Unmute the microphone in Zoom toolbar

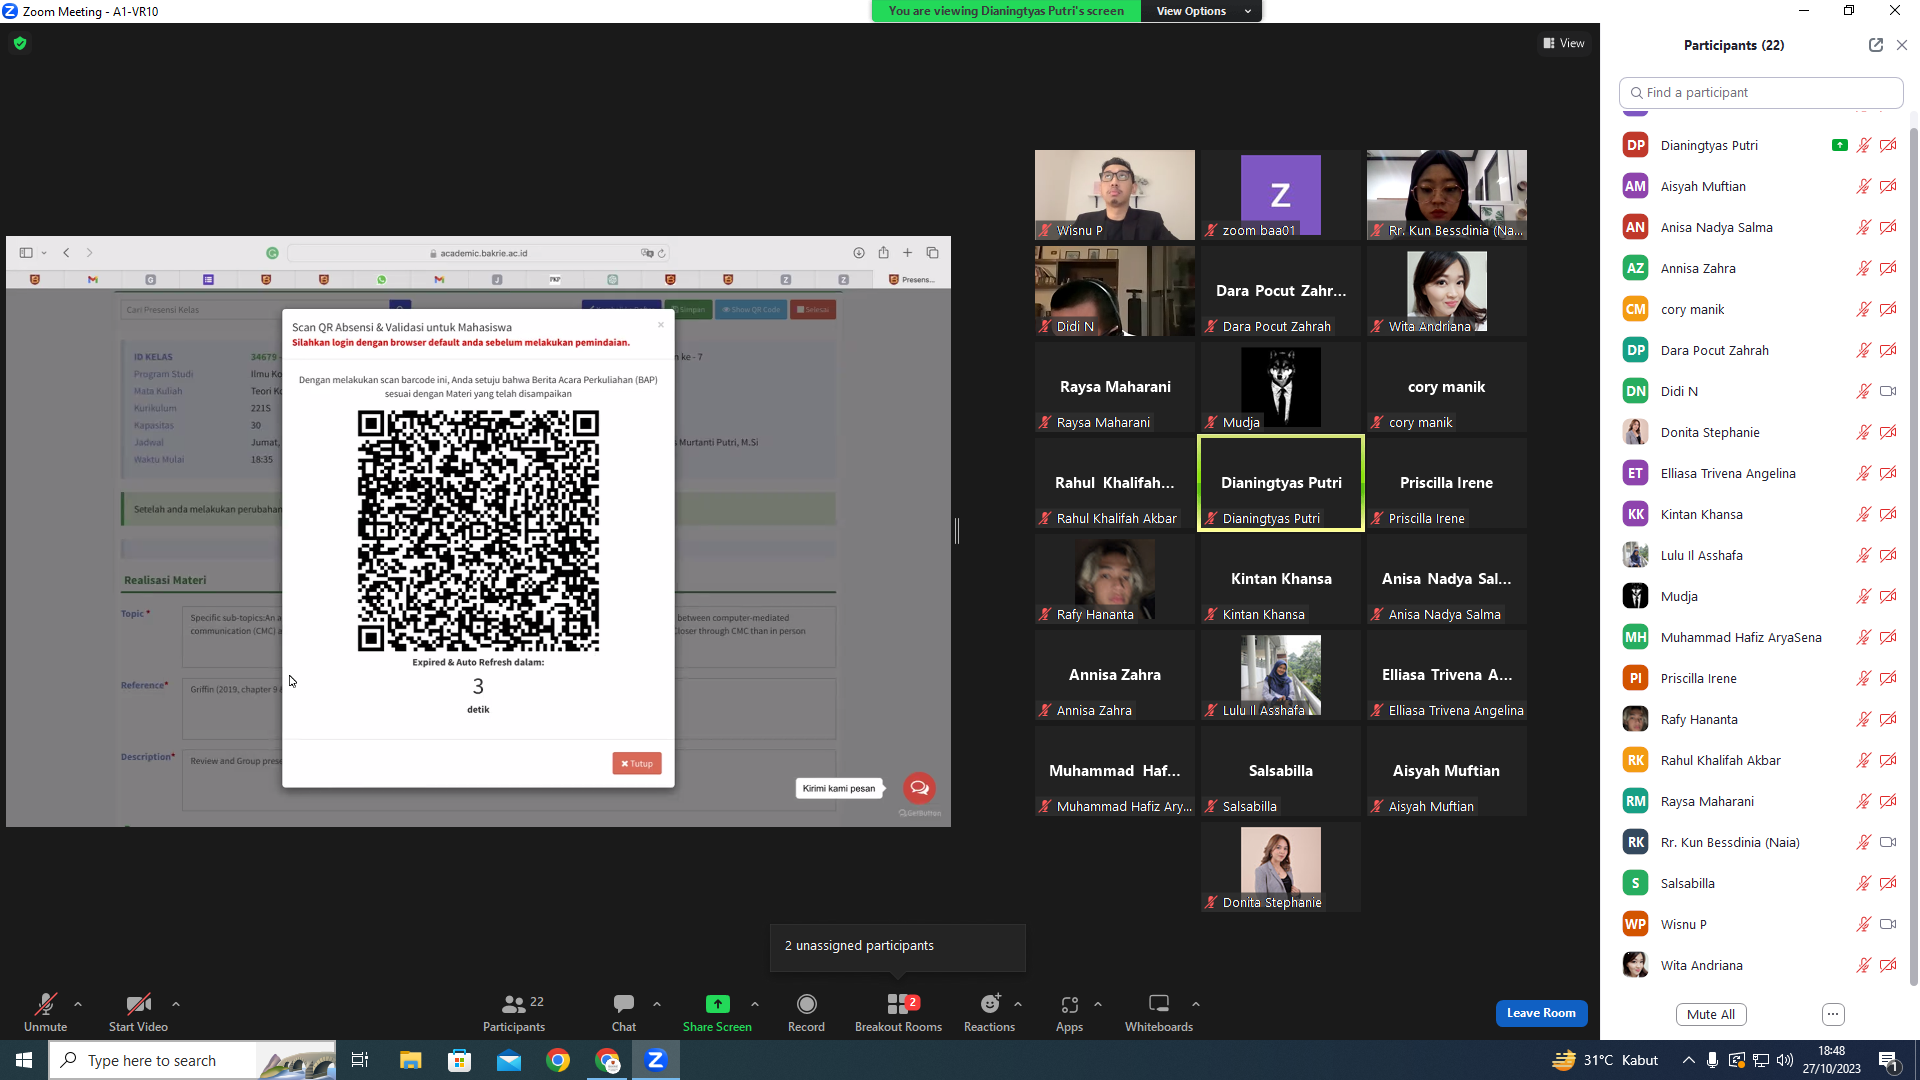[x=45, y=1012]
